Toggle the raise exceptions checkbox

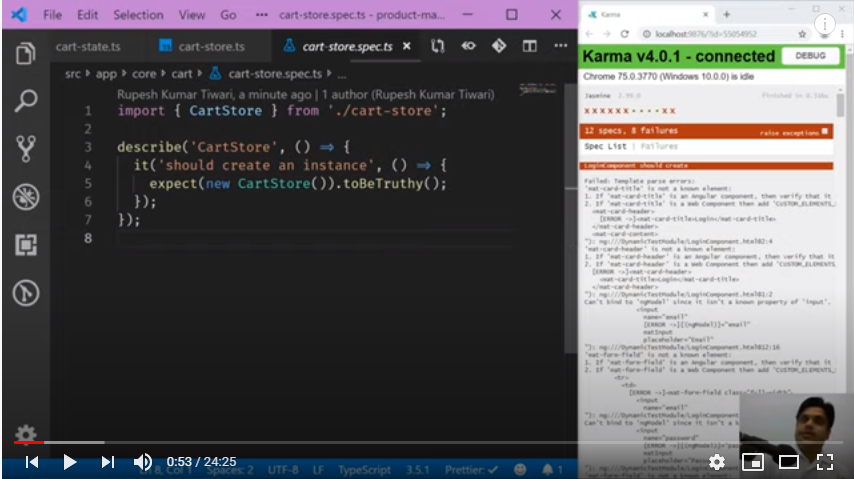pyautogui.click(x=825, y=131)
